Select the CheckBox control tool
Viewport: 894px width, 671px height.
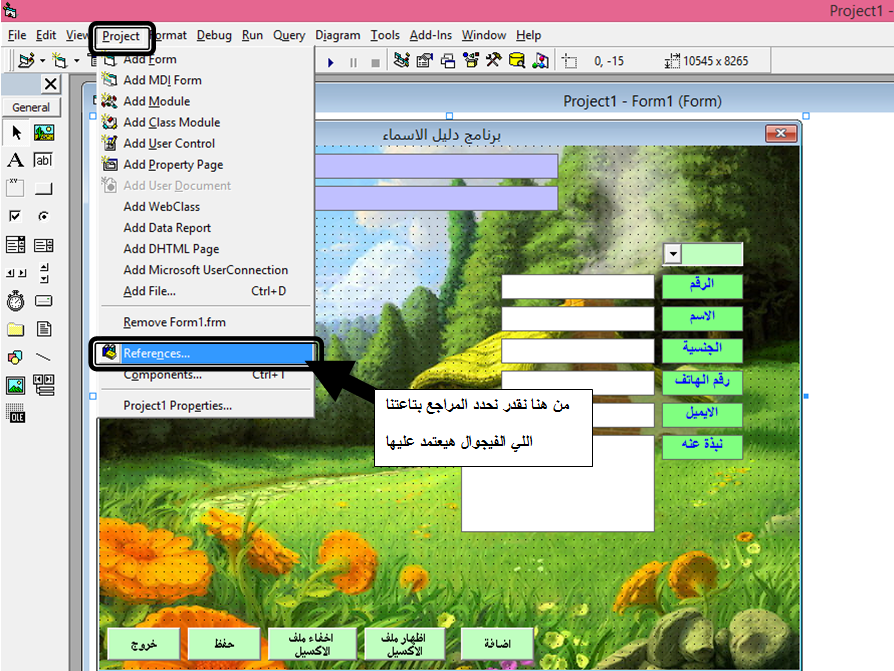tap(16, 216)
